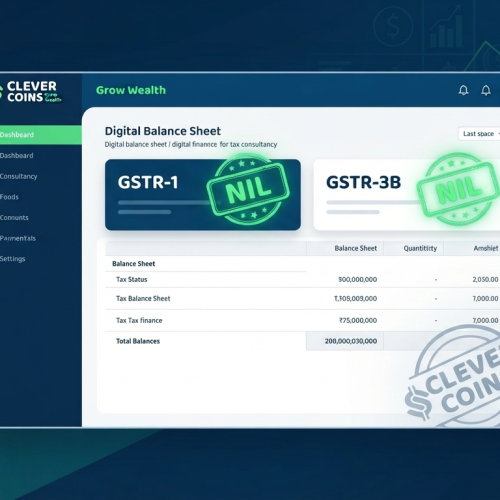Image resolution: width=500 pixels, height=500 pixels.
Task: Select the Balance Sheet section row label
Action: pyautogui.click(x=134, y=264)
